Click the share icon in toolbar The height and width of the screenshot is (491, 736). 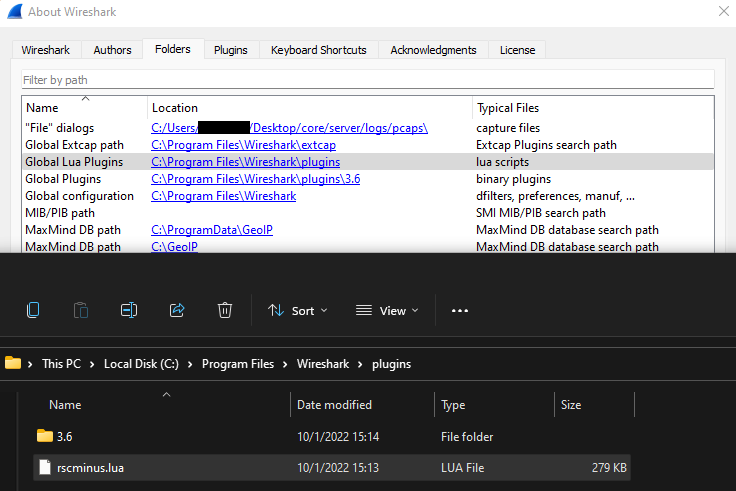pyautogui.click(x=177, y=310)
